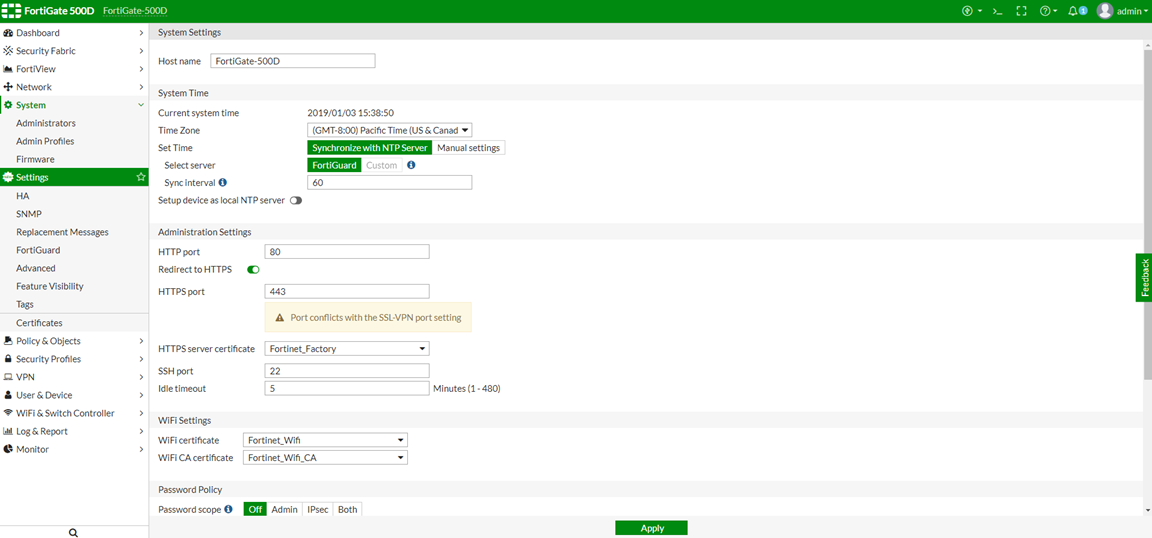Open Feature Visibility in the sidebar
This screenshot has width=1152, height=538.
tap(50, 286)
